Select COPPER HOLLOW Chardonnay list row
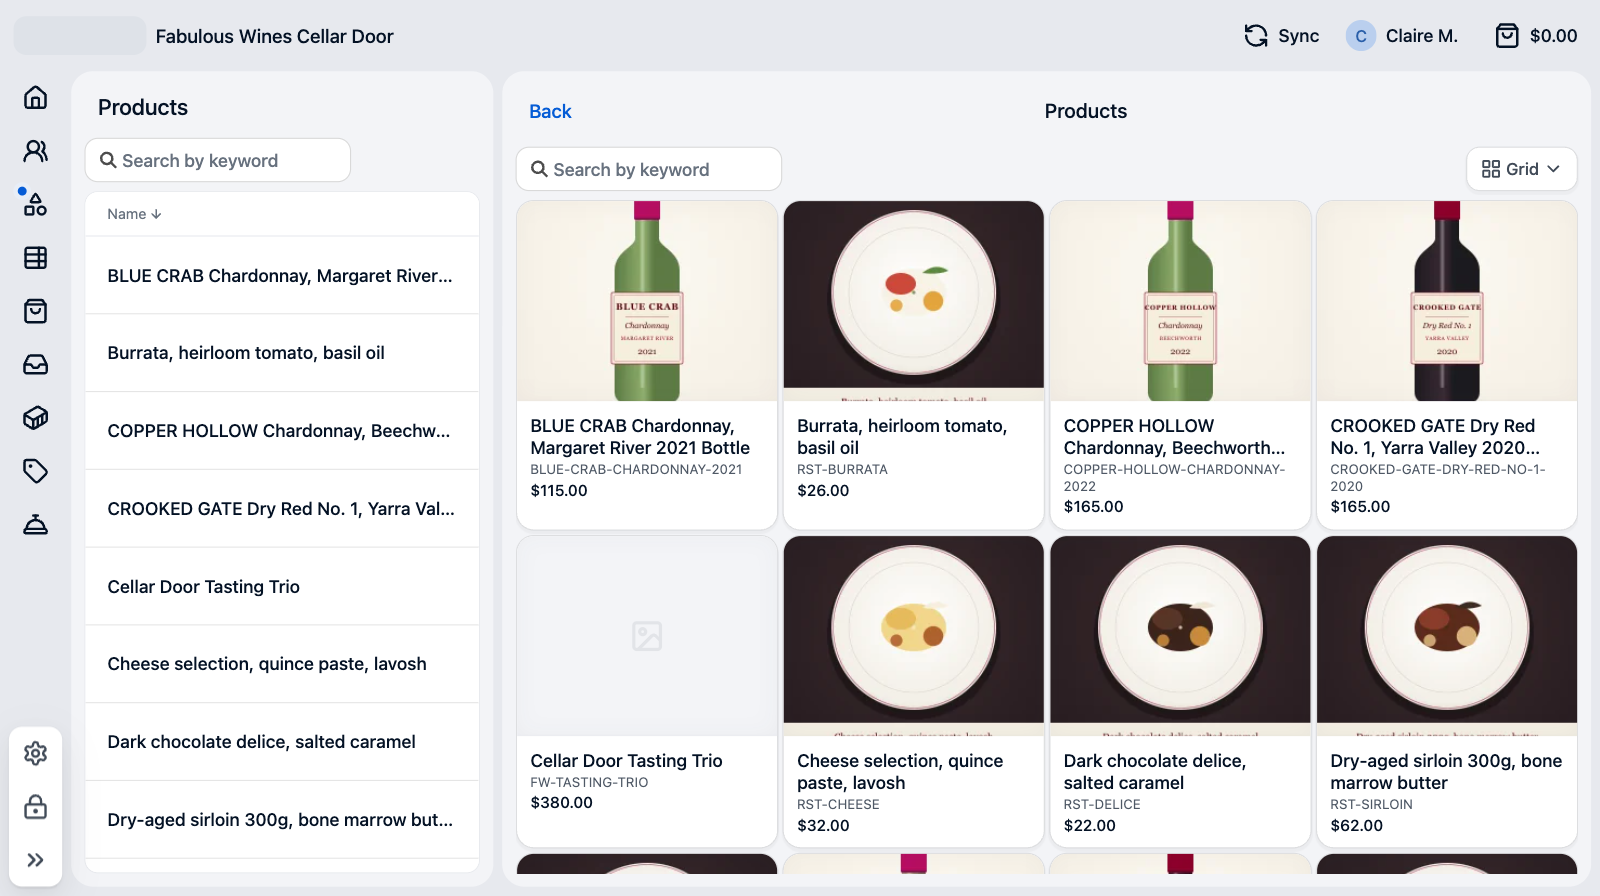Image resolution: width=1600 pixels, height=896 pixels. pos(282,431)
